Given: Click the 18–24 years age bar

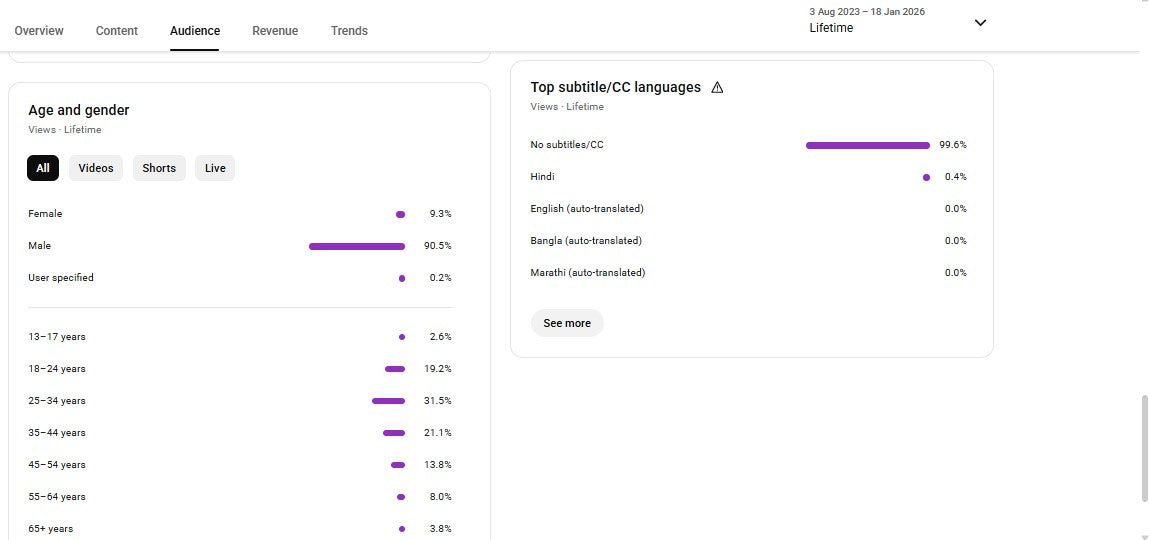Looking at the screenshot, I should point(394,369).
